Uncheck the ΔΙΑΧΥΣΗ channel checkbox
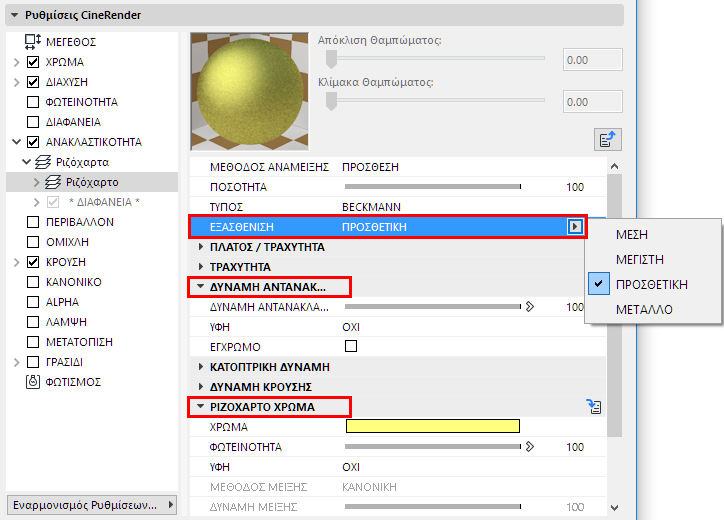The height and width of the screenshot is (520, 724). pyautogui.click(x=33, y=82)
